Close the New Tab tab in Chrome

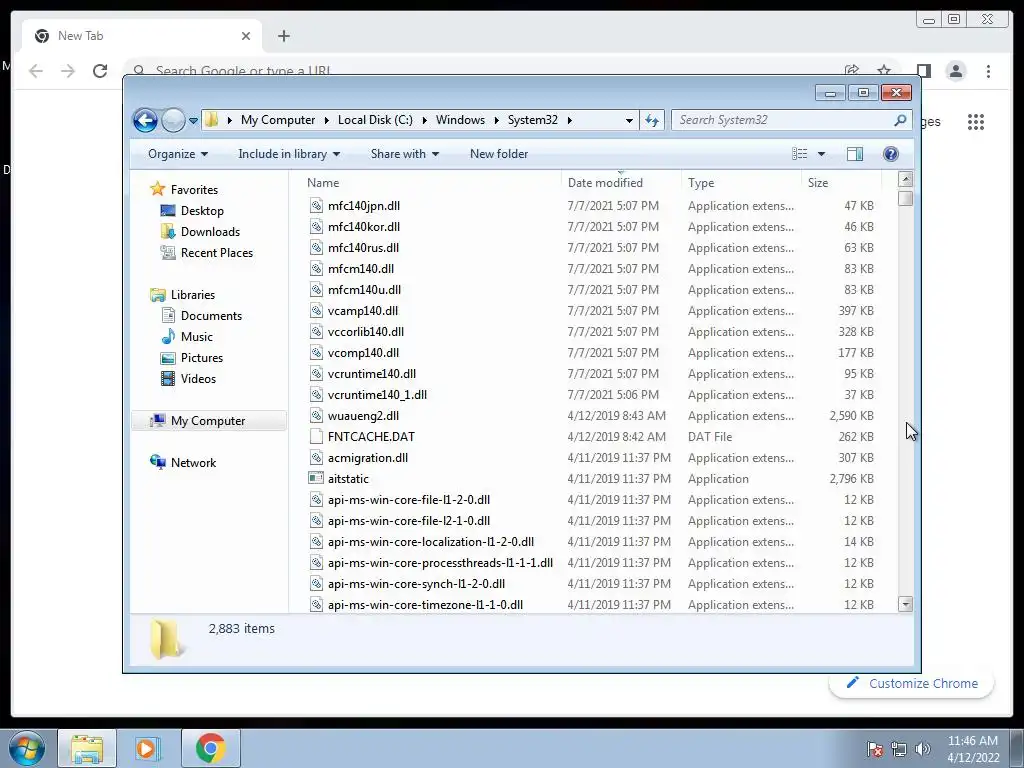[246, 36]
